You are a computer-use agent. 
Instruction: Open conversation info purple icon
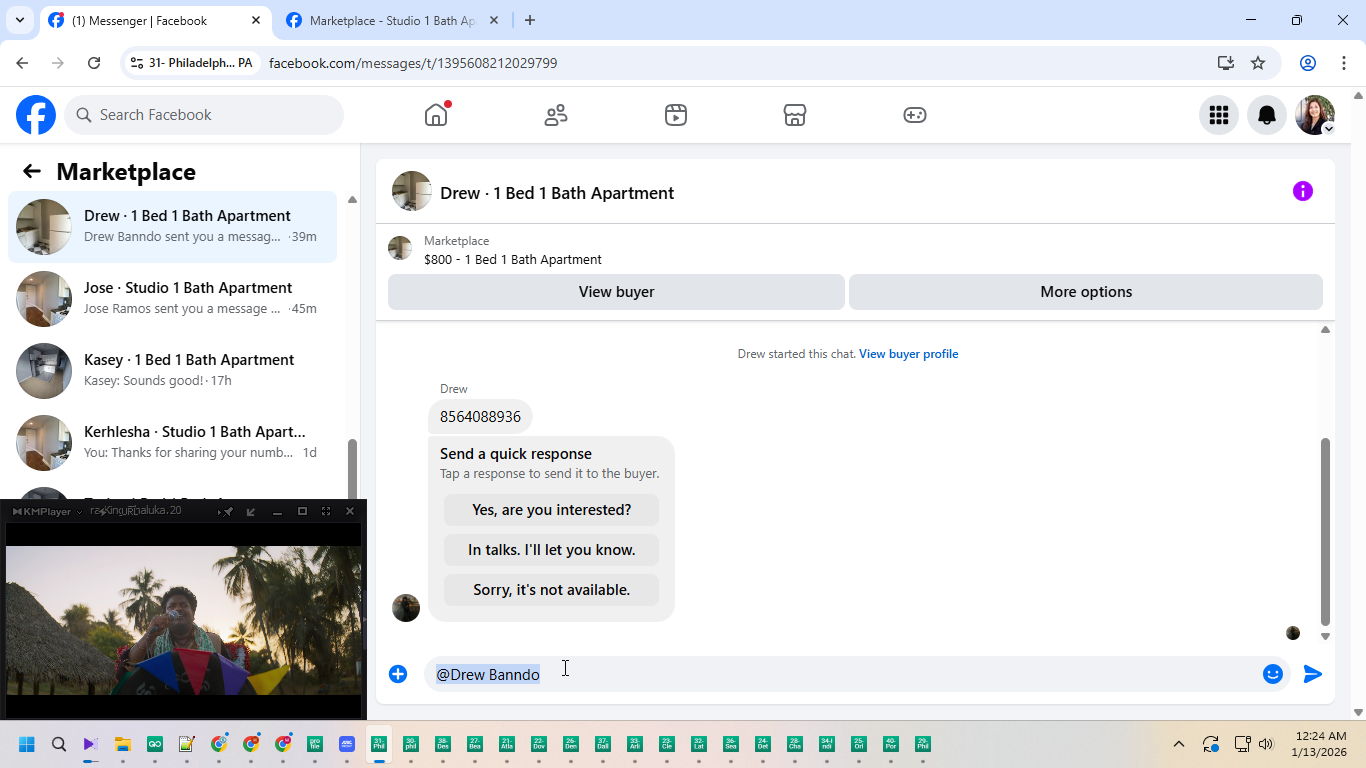click(1303, 191)
